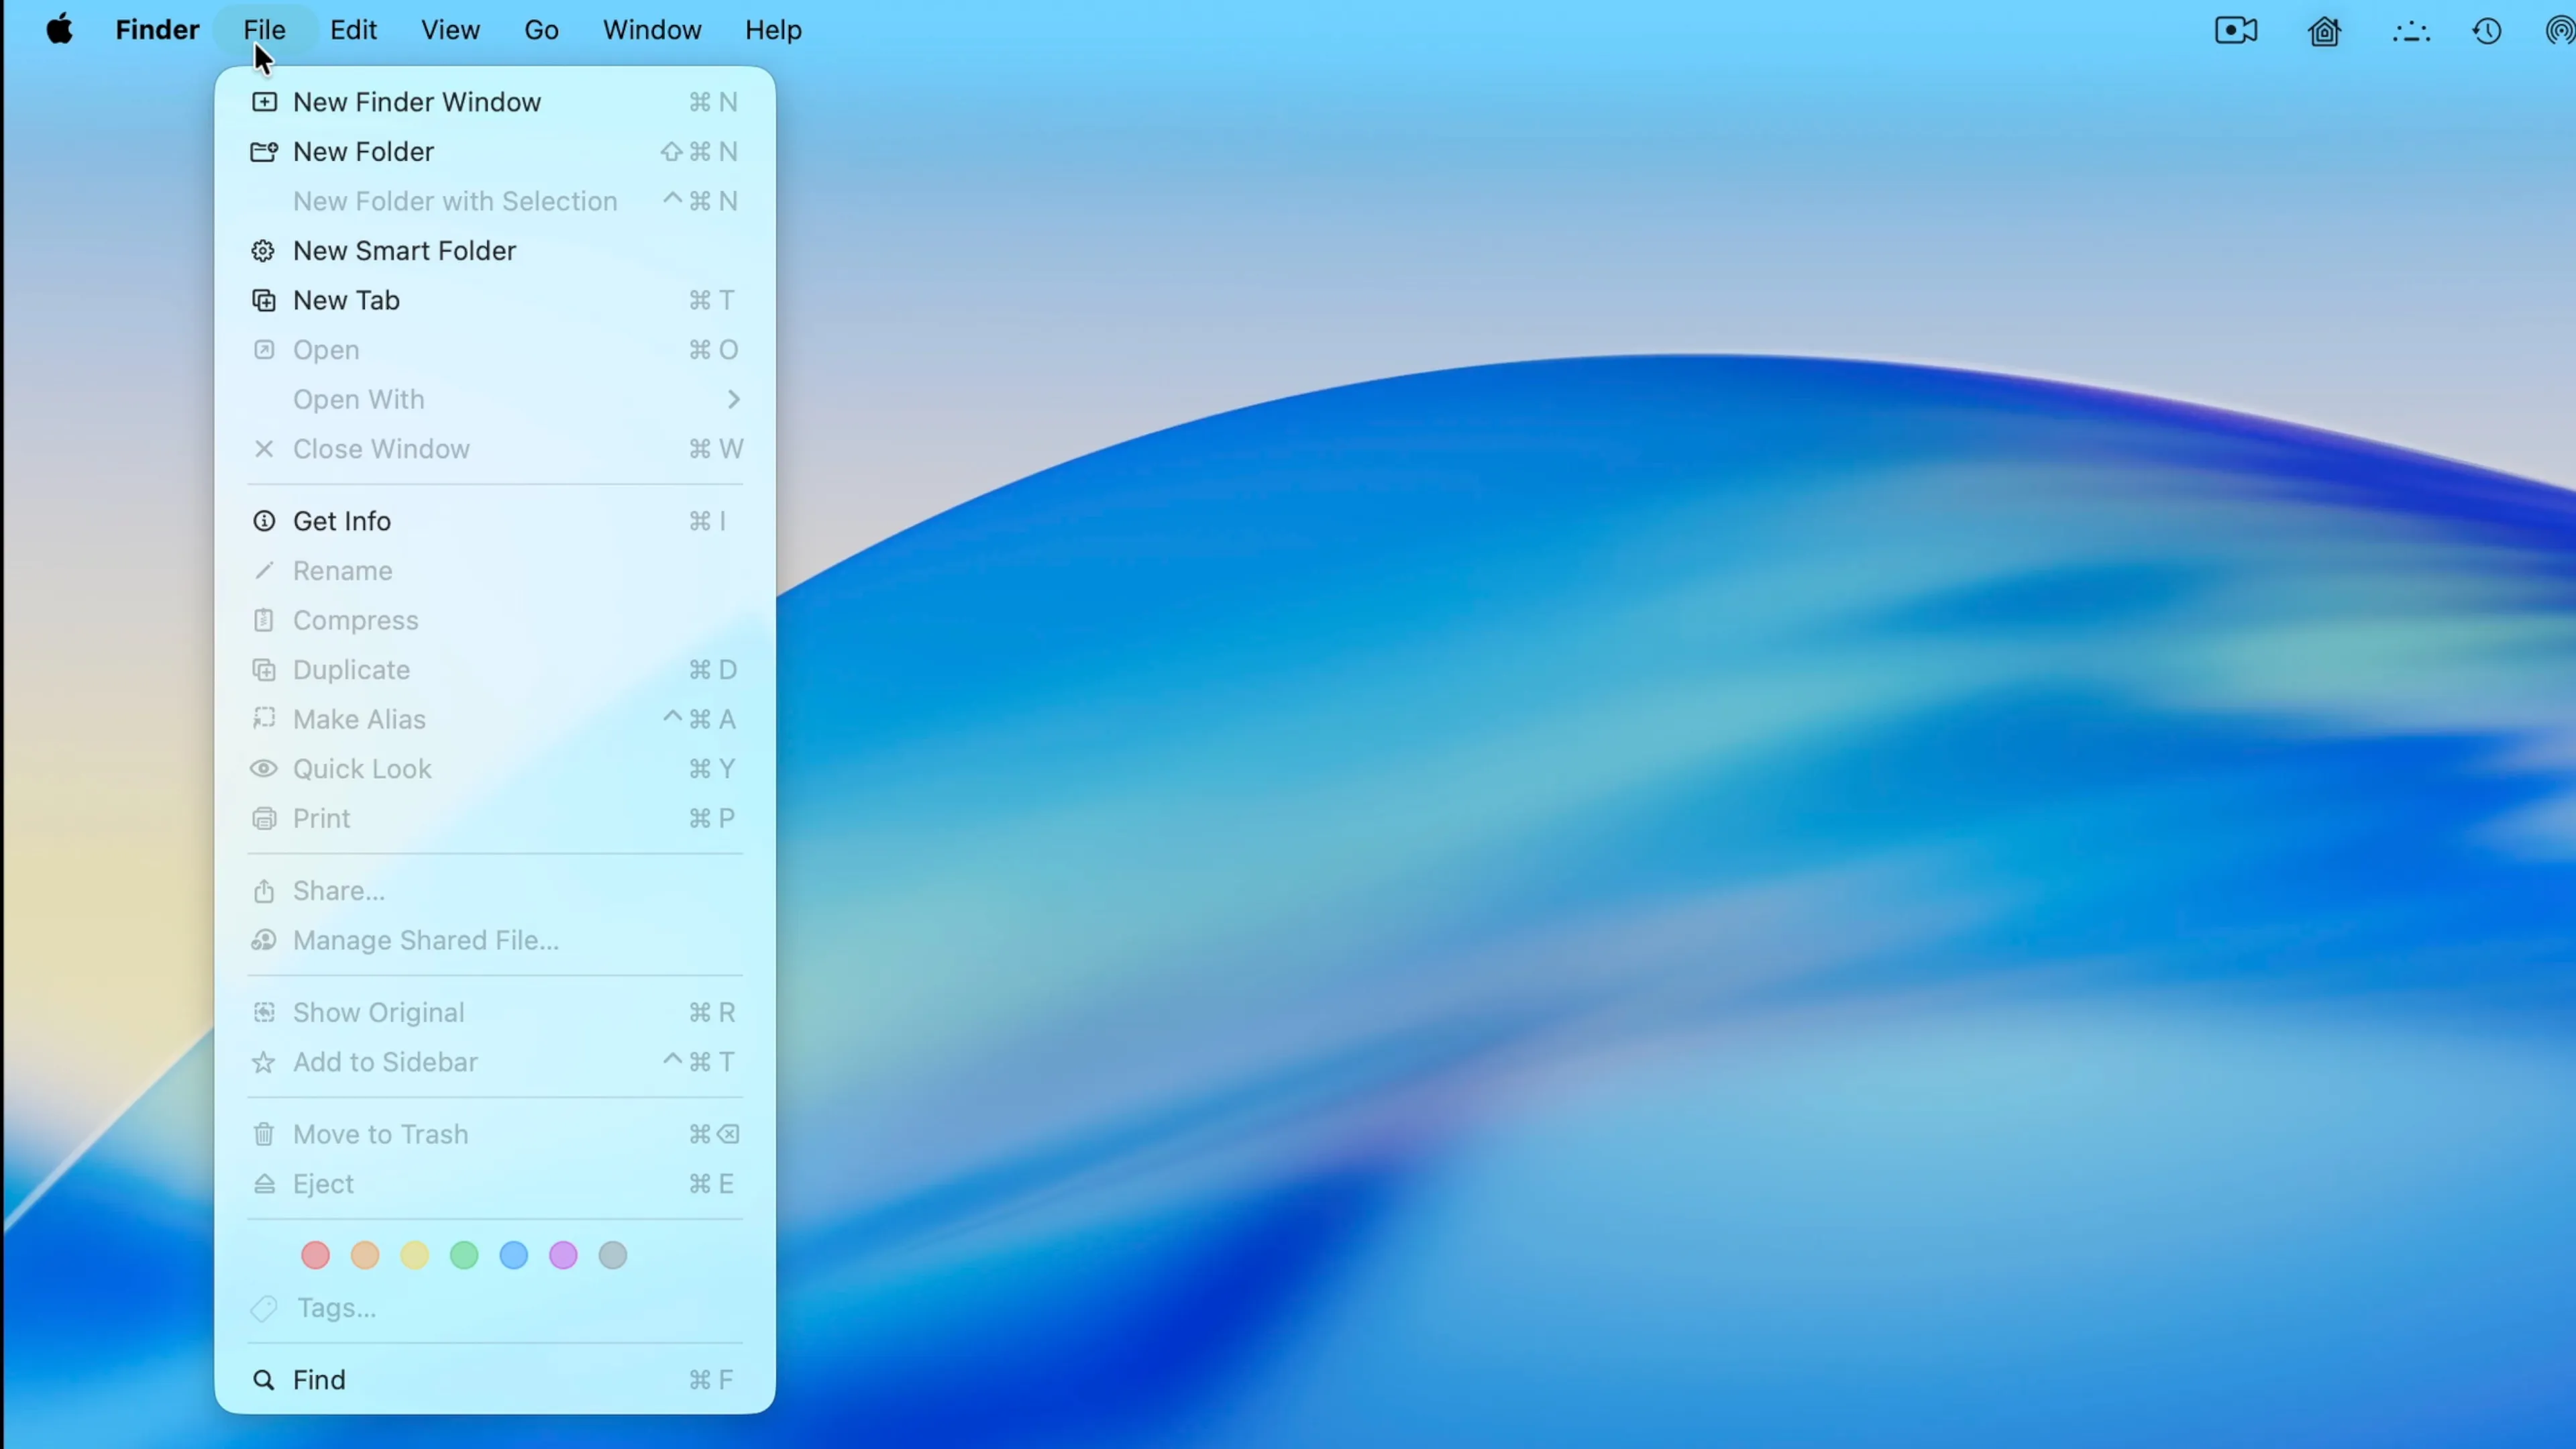Close the open File menu title
Image resolution: width=2576 pixels, height=1449 pixels.
click(x=264, y=30)
